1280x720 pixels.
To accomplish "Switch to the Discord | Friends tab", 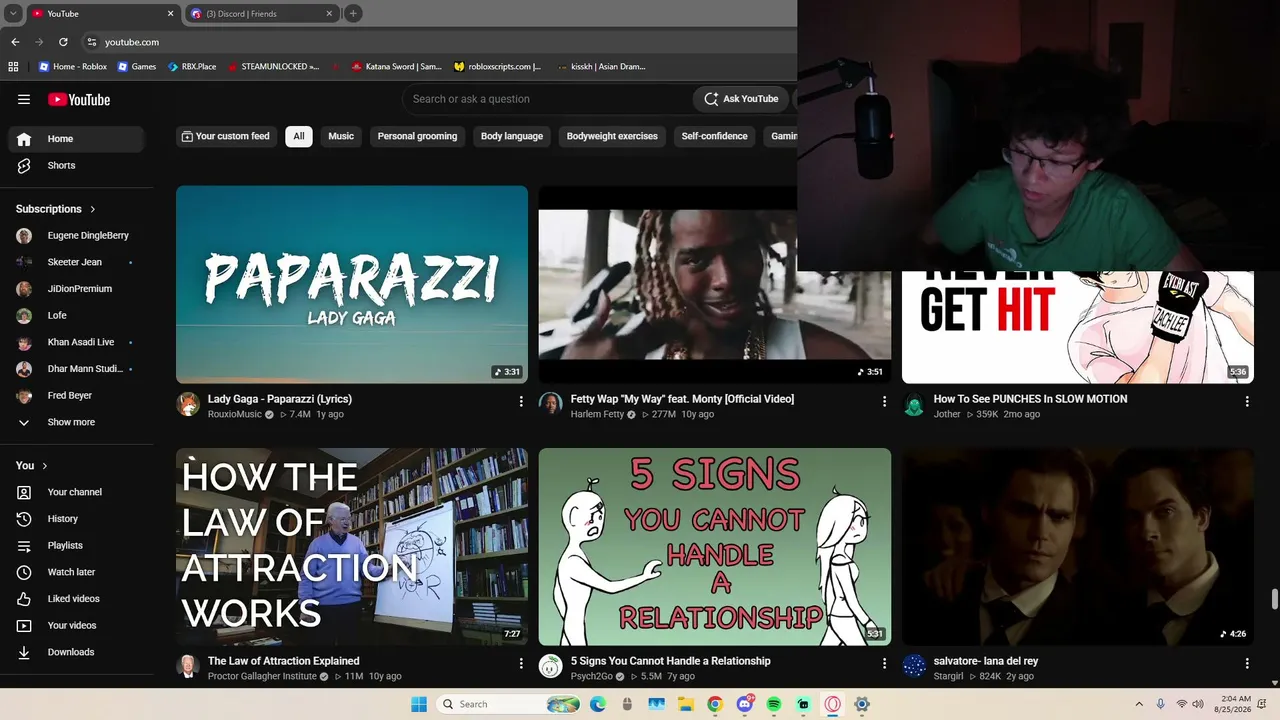I will coord(262,14).
